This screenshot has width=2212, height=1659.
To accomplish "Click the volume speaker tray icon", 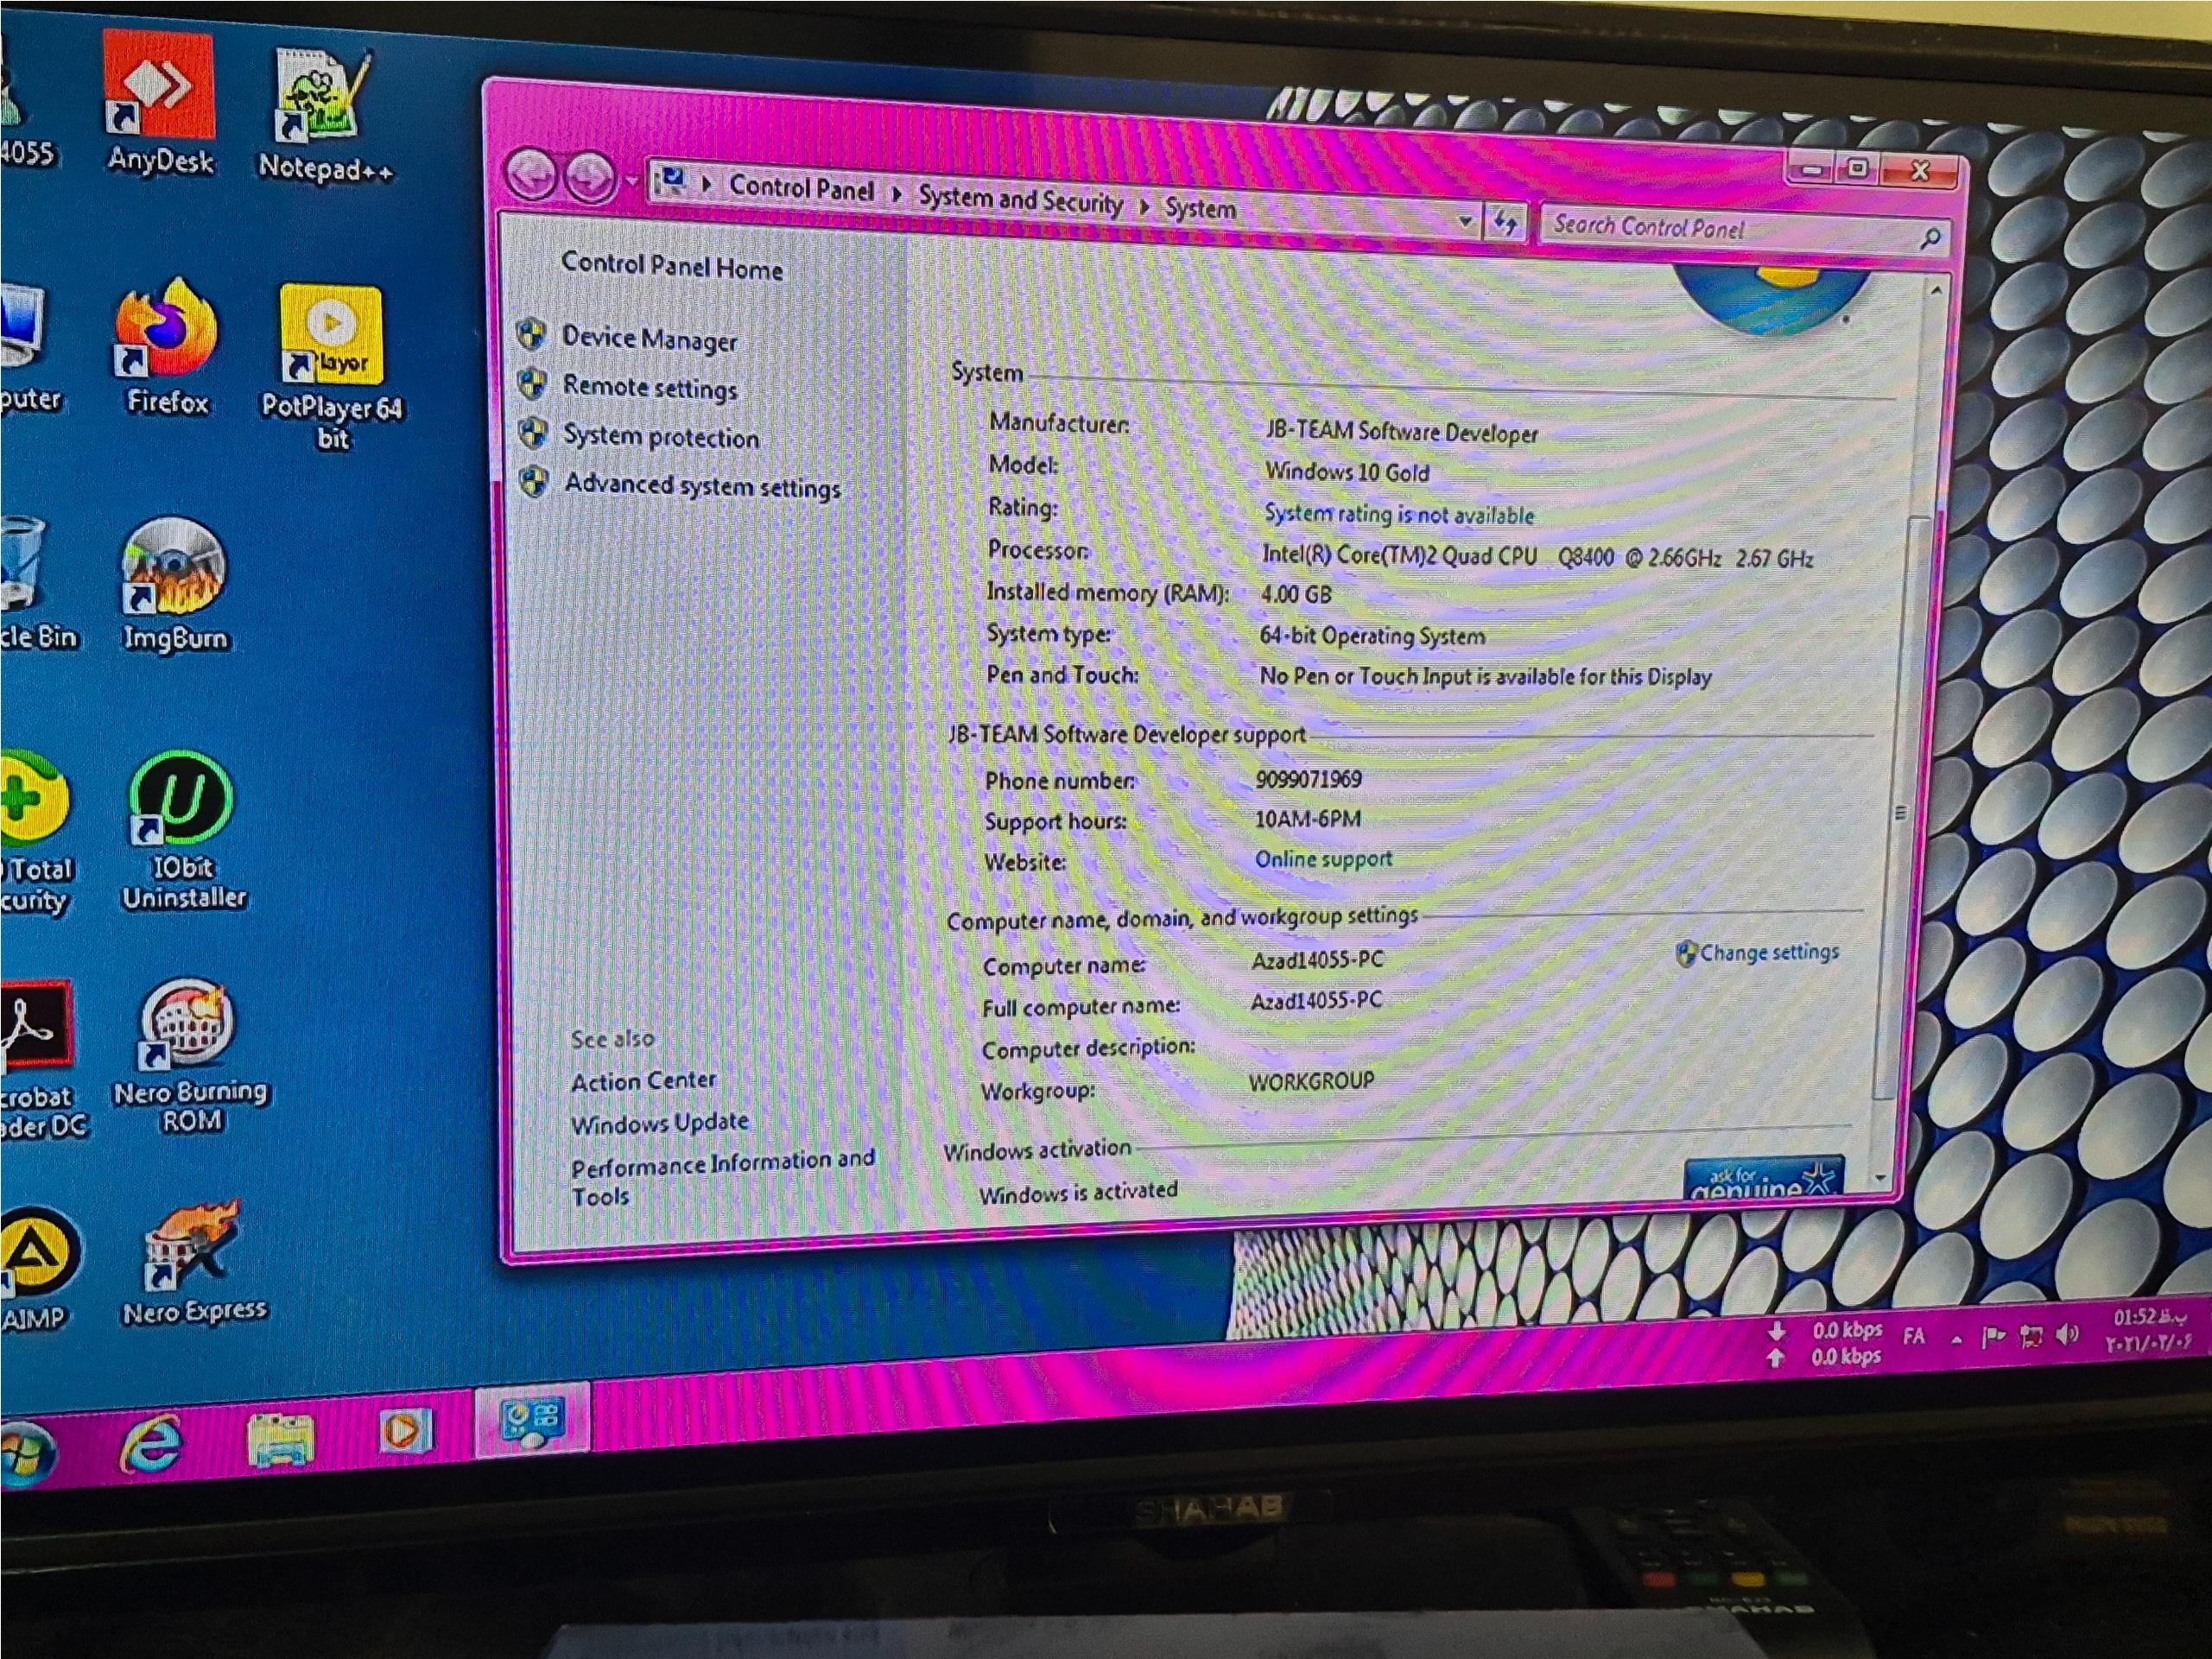I will pos(2068,1334).
